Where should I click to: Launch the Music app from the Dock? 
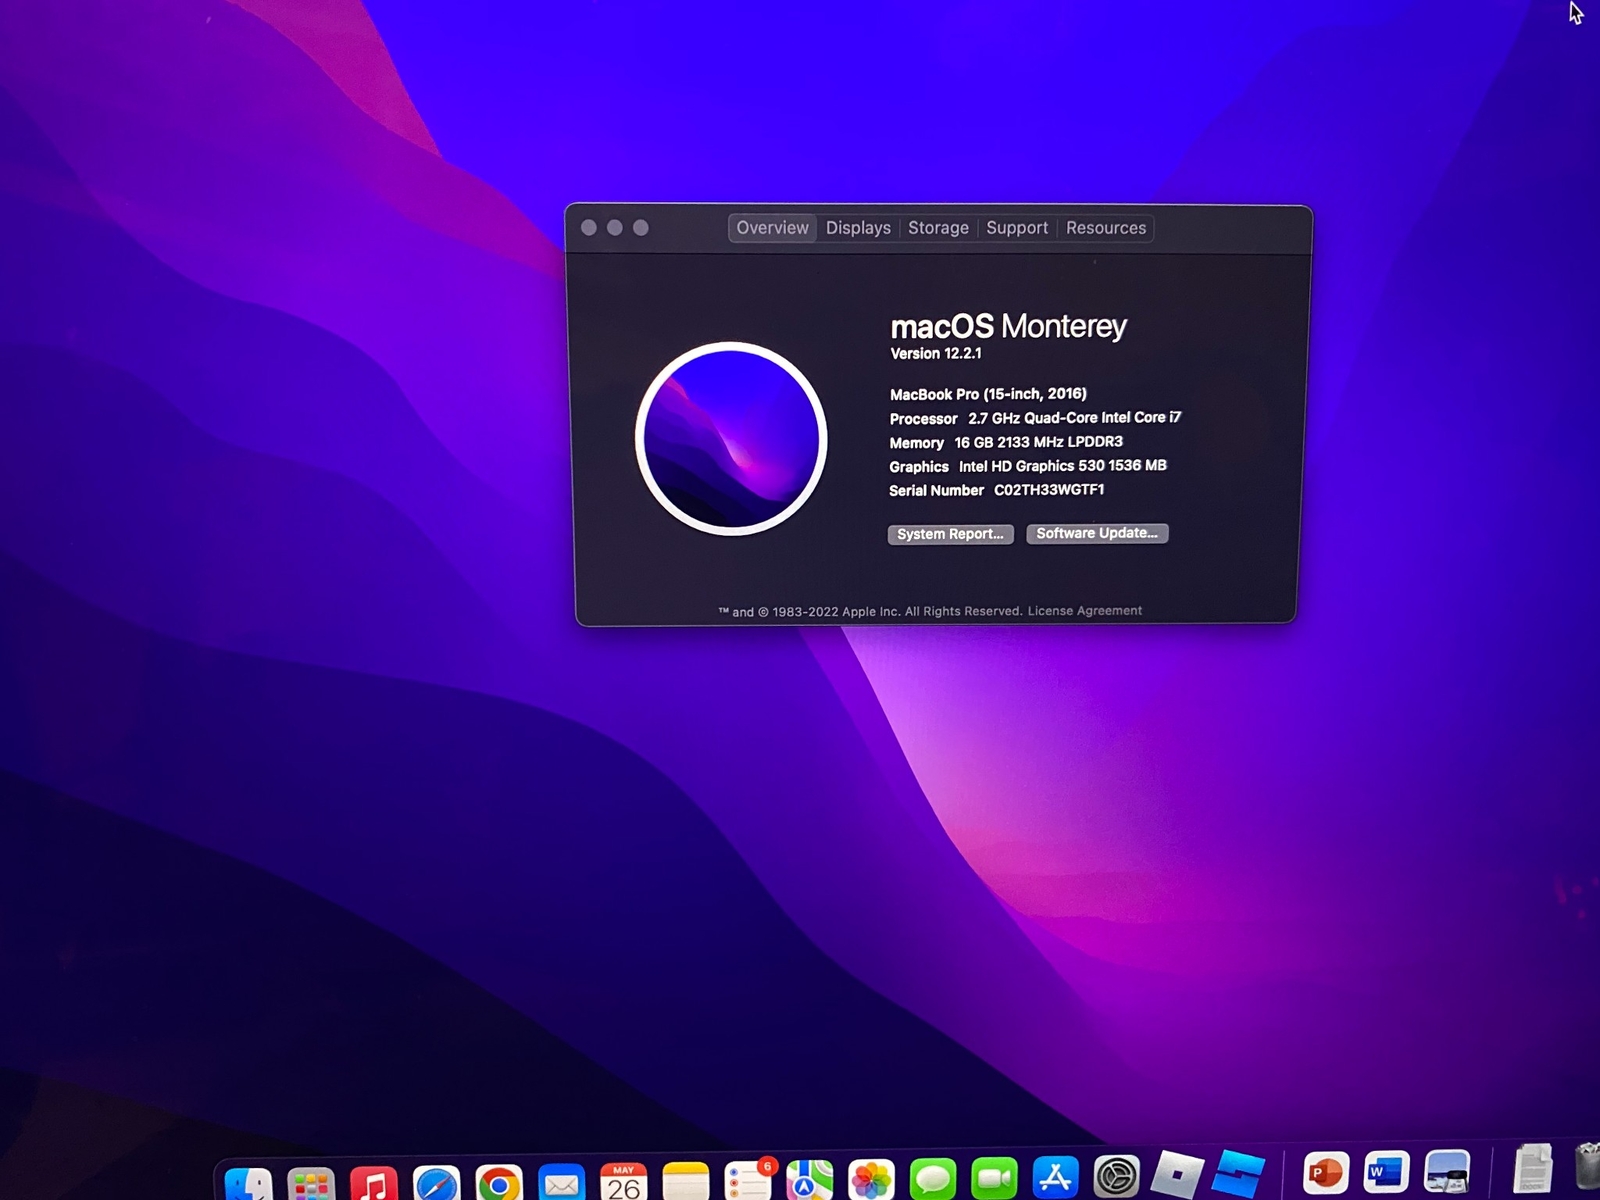point(374,1183)
